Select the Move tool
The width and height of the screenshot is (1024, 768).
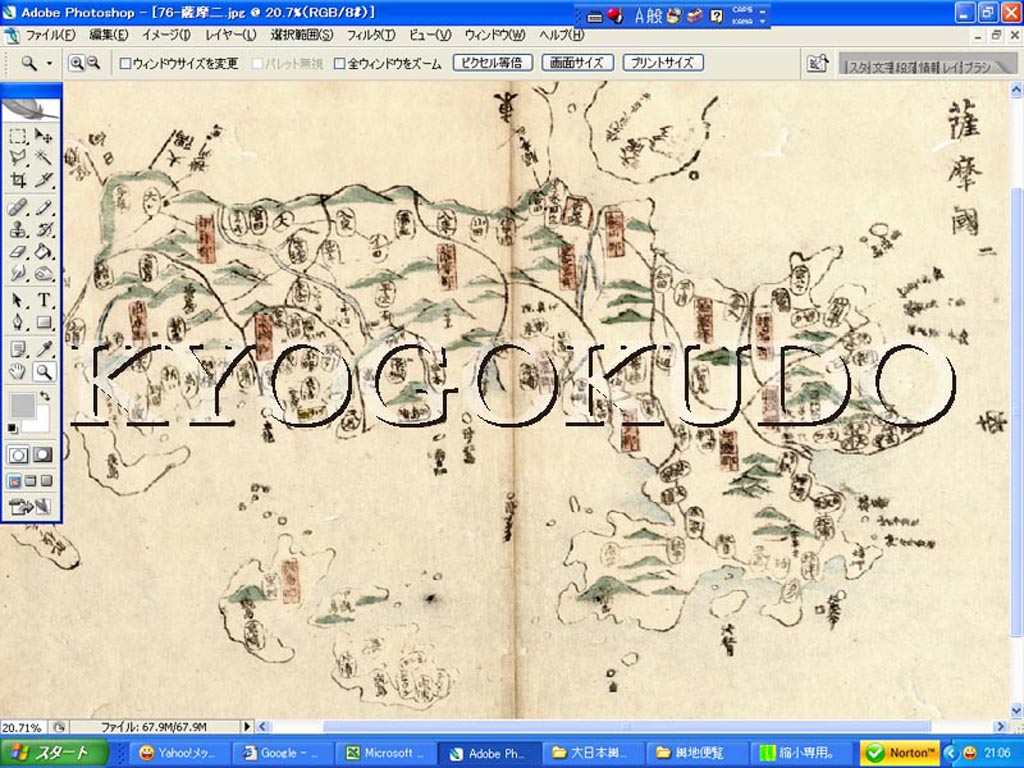pyautogui.click(x=43, y=135)
